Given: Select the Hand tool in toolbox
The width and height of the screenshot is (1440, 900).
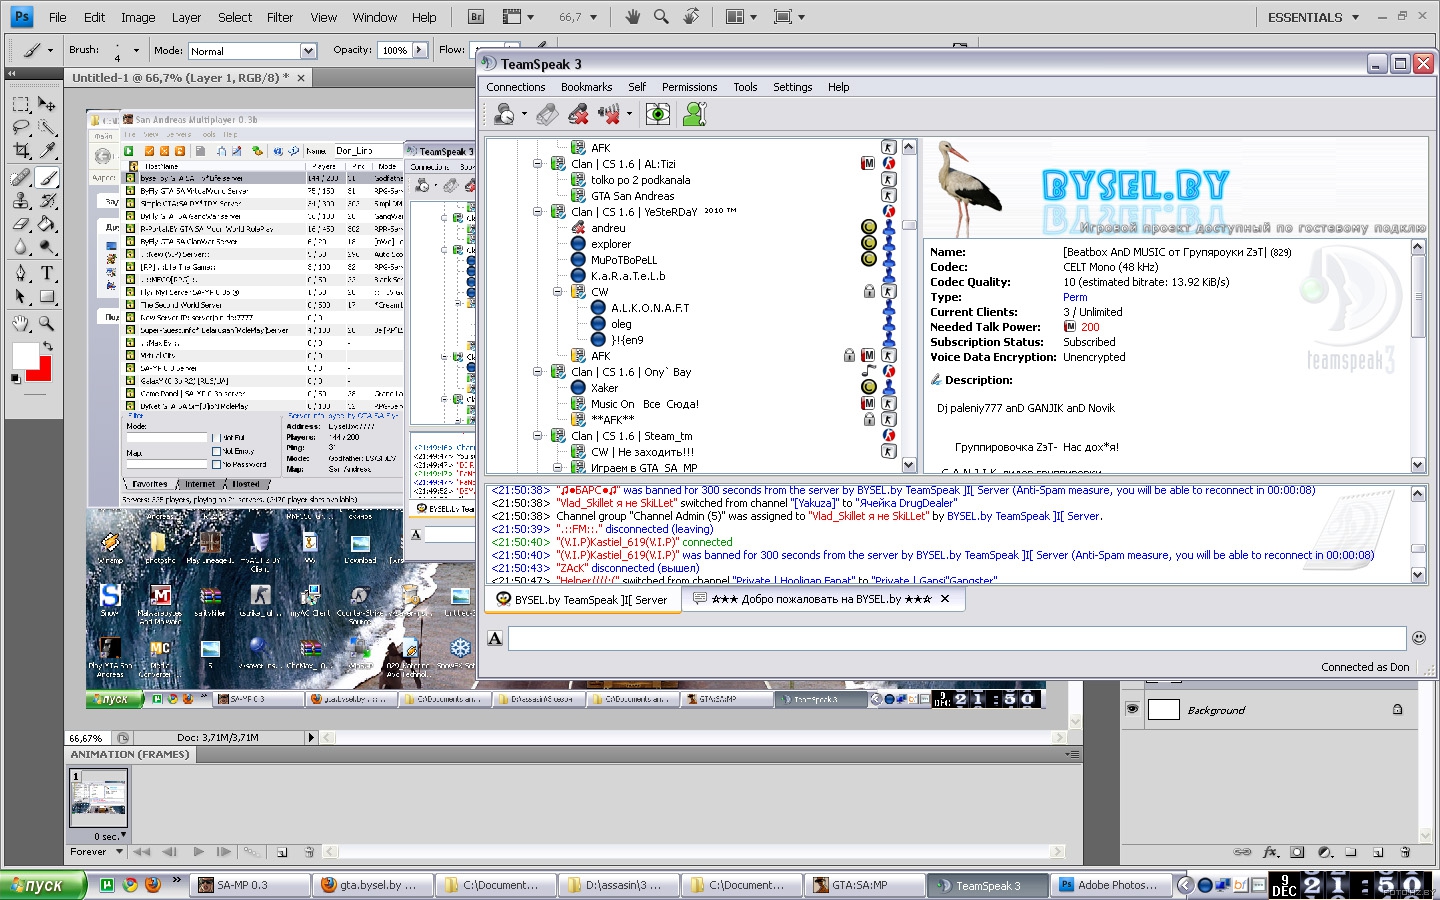Looking at the screenshot, I should [x=20, y=324].
